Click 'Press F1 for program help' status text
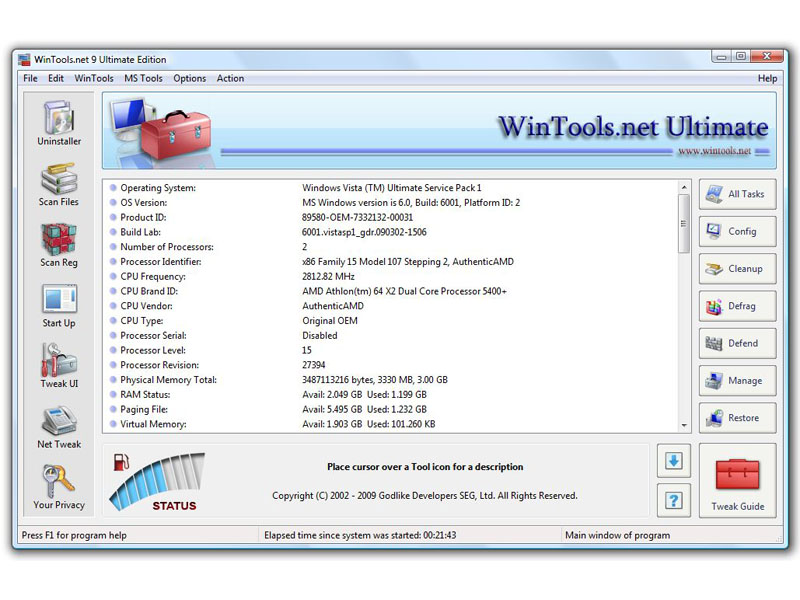 [74, 535]
